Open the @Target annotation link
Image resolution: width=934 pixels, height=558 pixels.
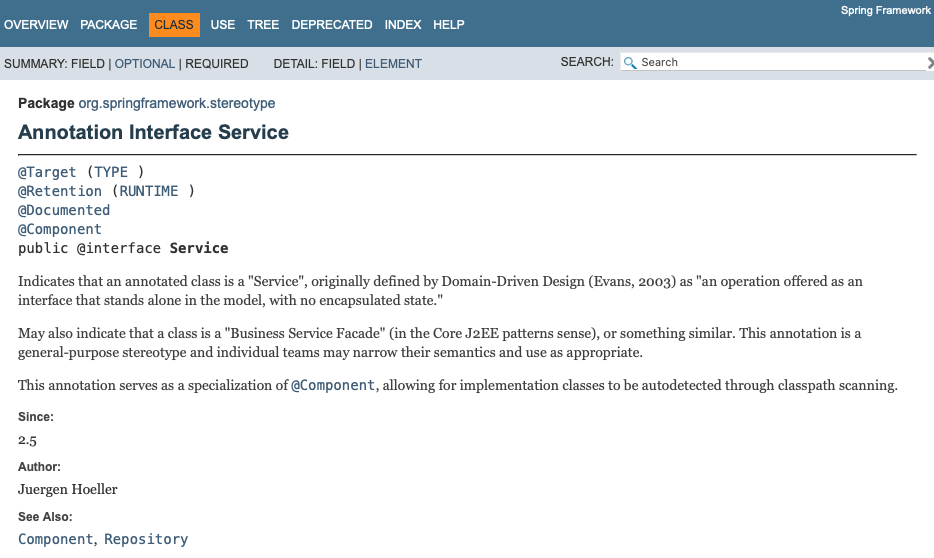[47, 172]
